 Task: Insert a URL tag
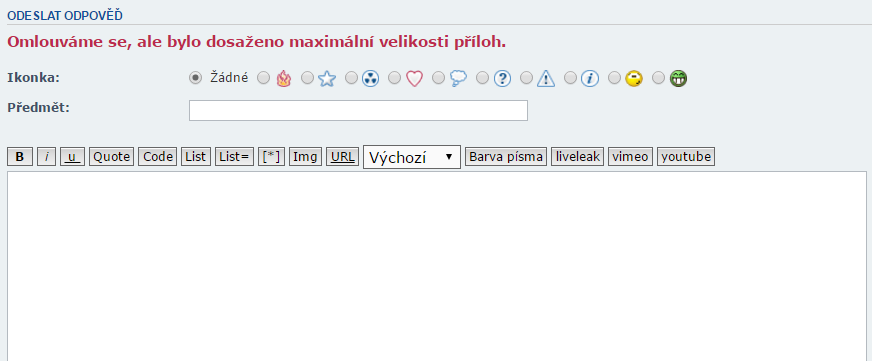(342, 157)
